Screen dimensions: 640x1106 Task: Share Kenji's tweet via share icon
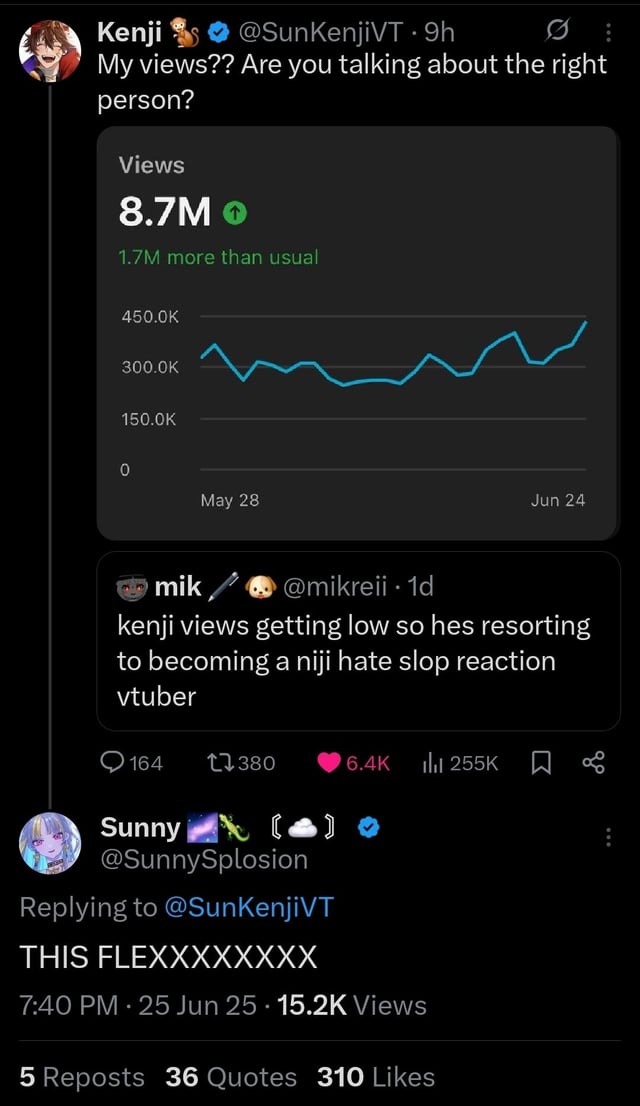pyautogui.click(x=593, y=763)
